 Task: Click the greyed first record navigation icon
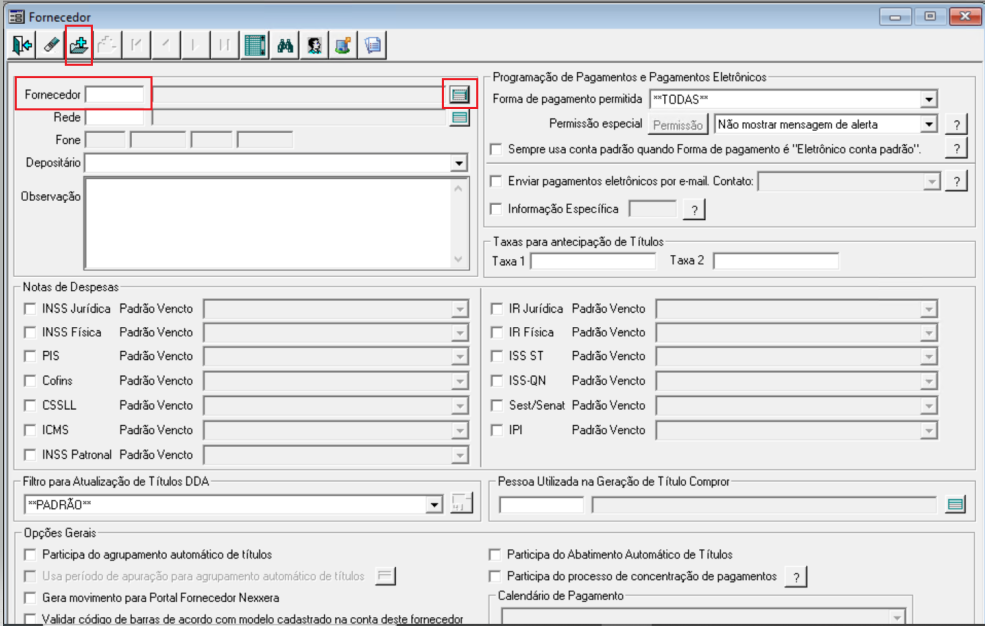tap(136, 45)
